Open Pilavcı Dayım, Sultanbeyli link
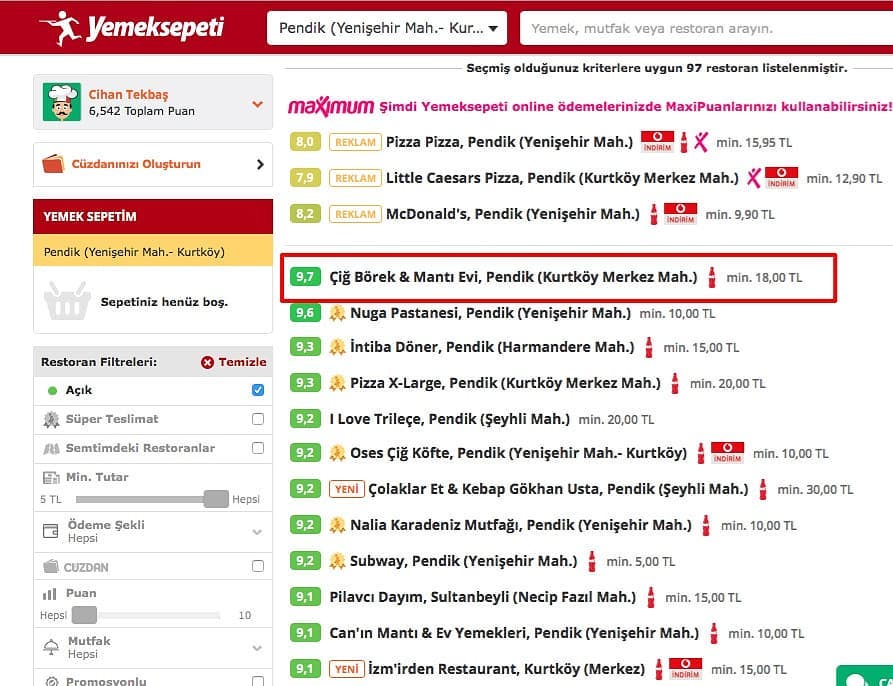893x686 pixels. pyautogui.click(x=482, y=597)
